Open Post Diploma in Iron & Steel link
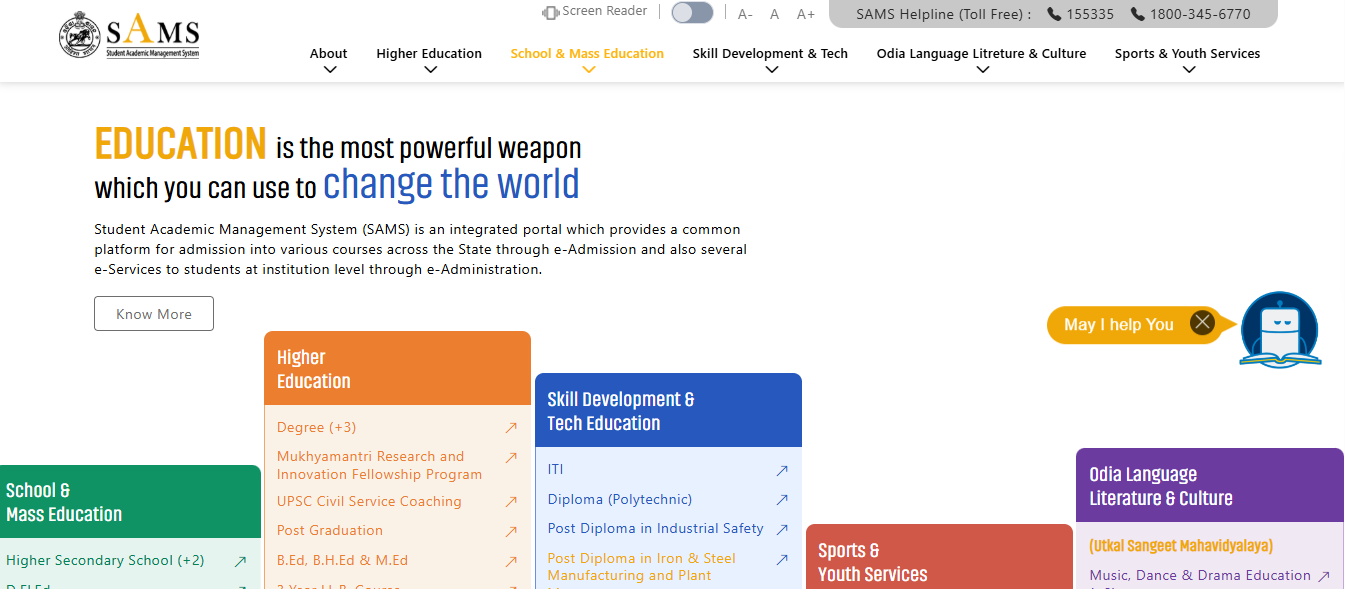The image size is (1345, 589). click(642, 567)
